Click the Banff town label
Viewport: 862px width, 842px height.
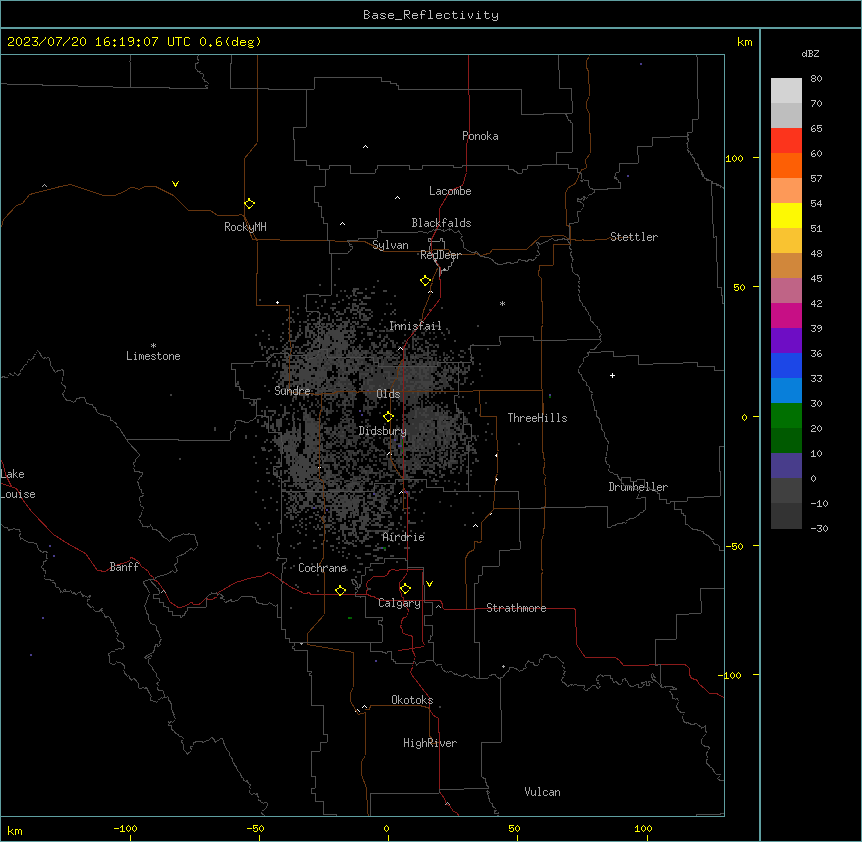124,567
